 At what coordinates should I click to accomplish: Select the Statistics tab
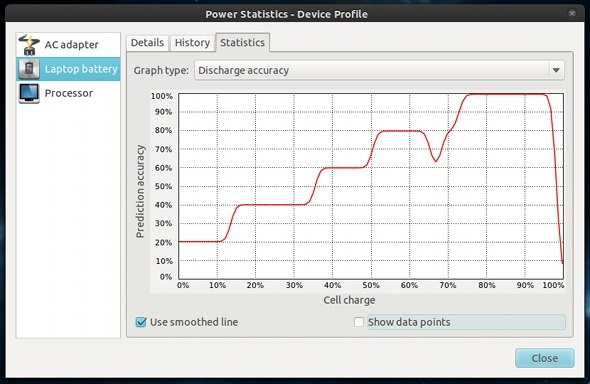(x=242, y=42)
